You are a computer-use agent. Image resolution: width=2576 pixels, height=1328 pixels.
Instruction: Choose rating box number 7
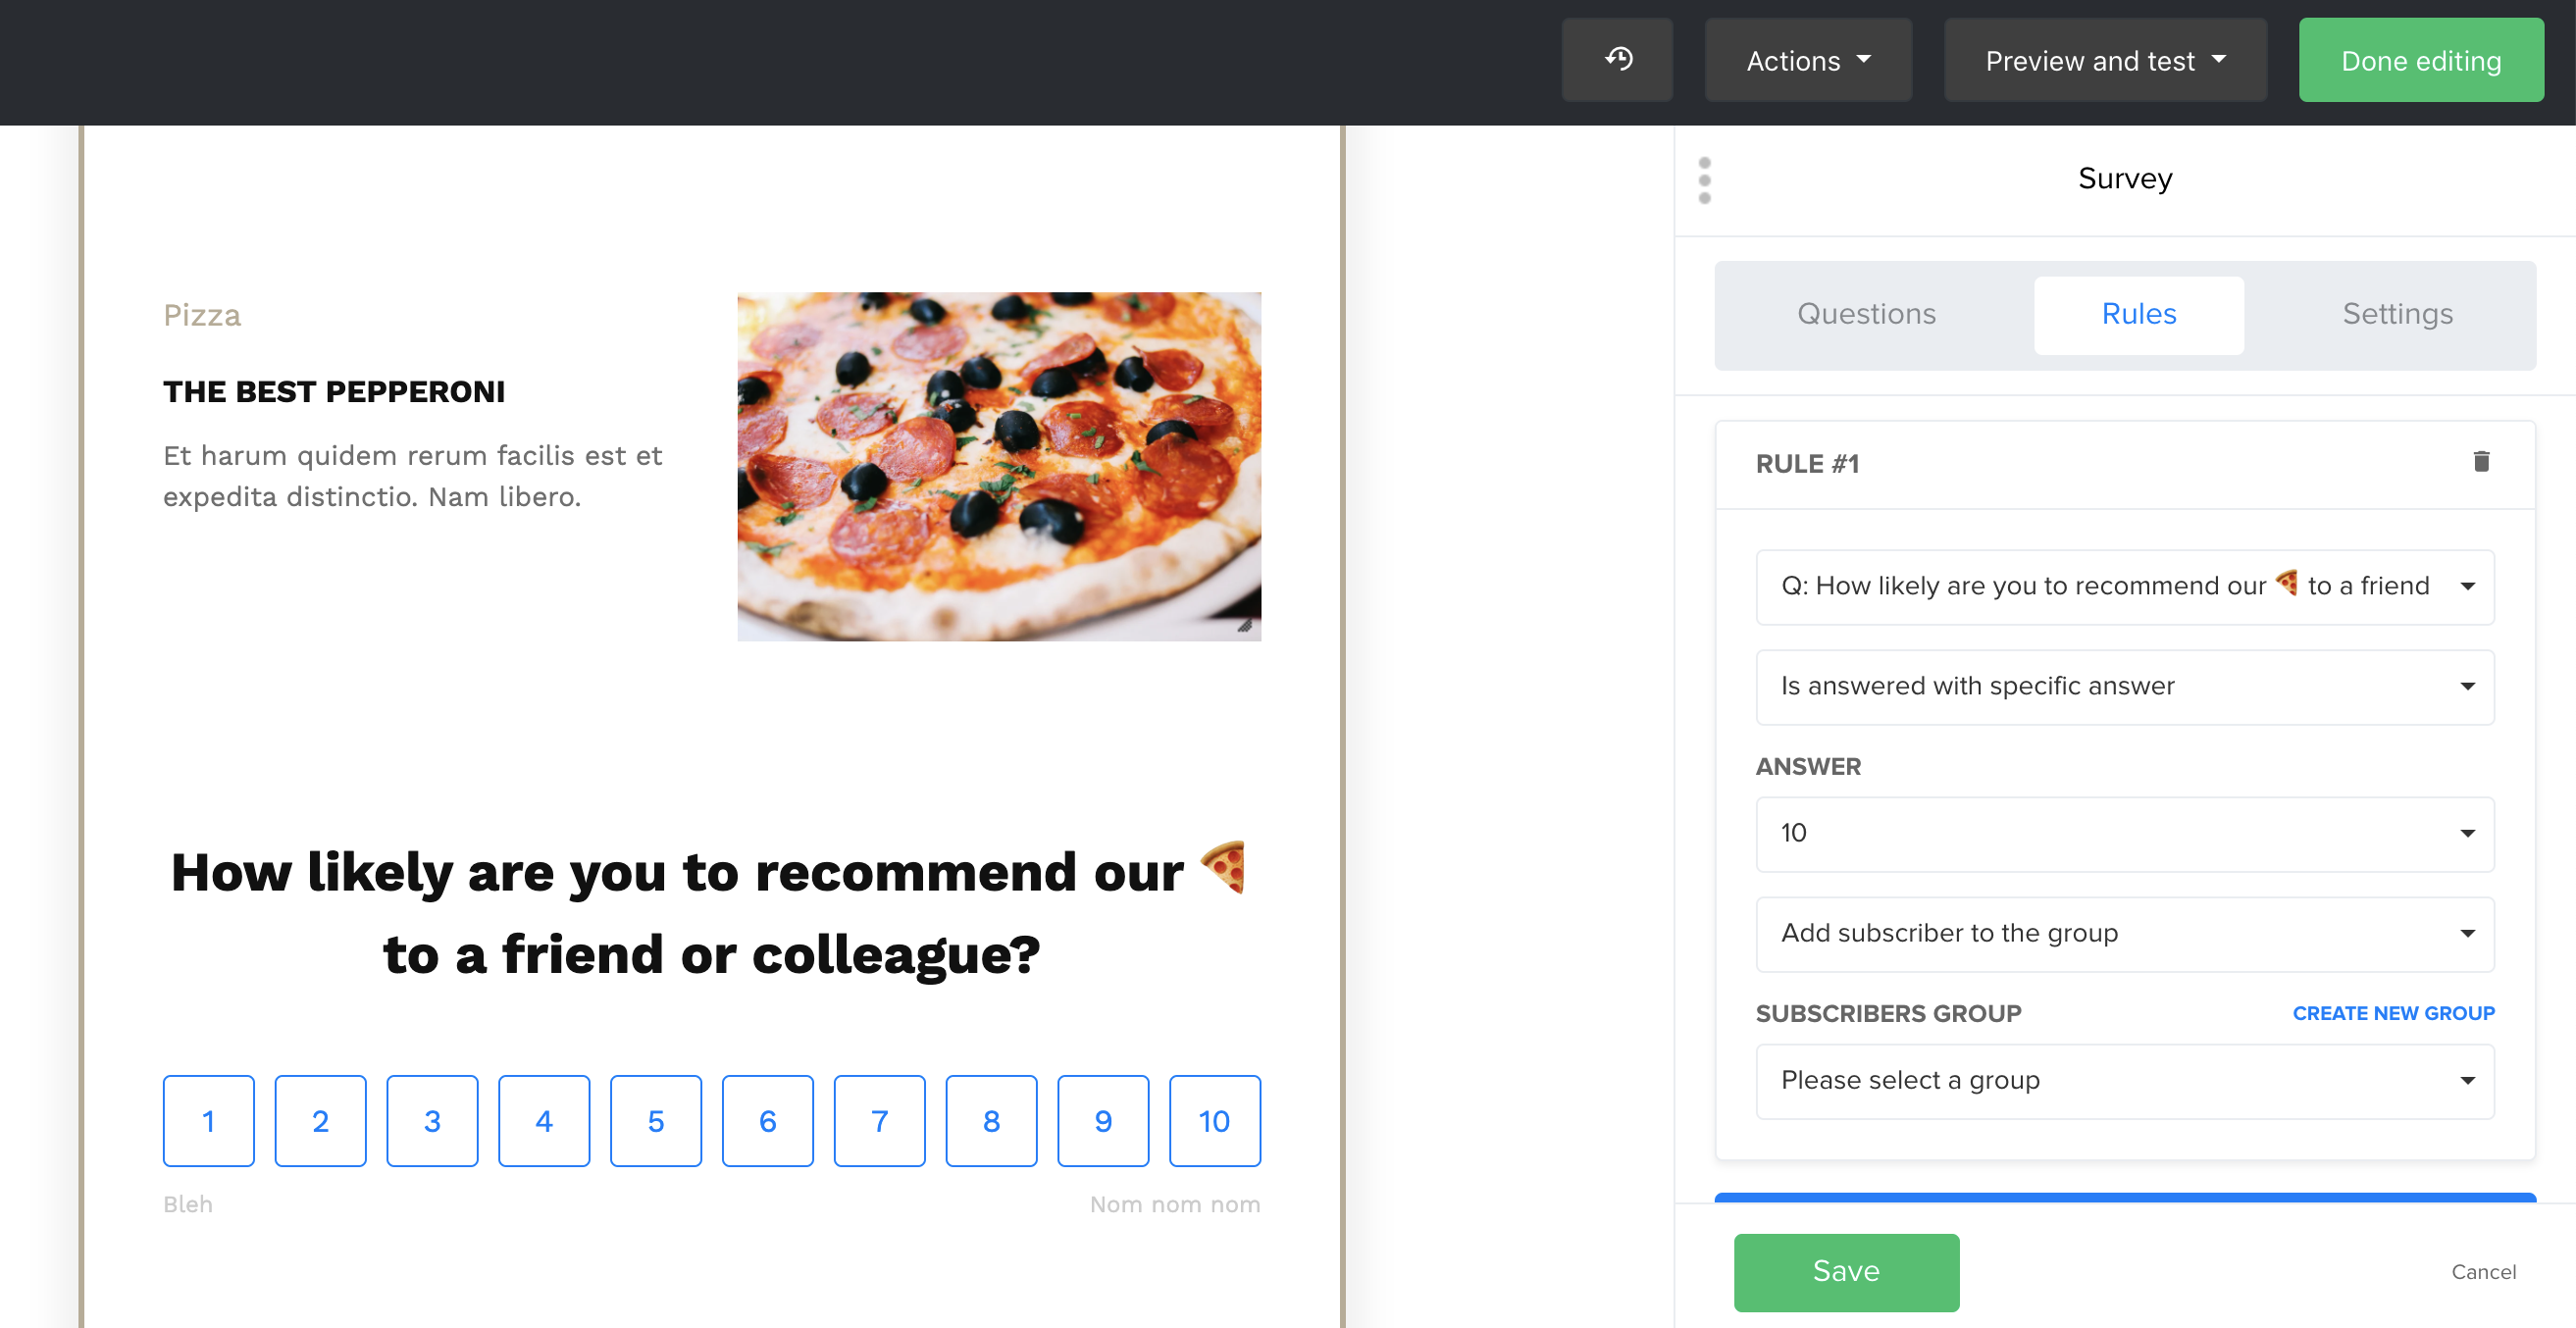coord(879,1120)
